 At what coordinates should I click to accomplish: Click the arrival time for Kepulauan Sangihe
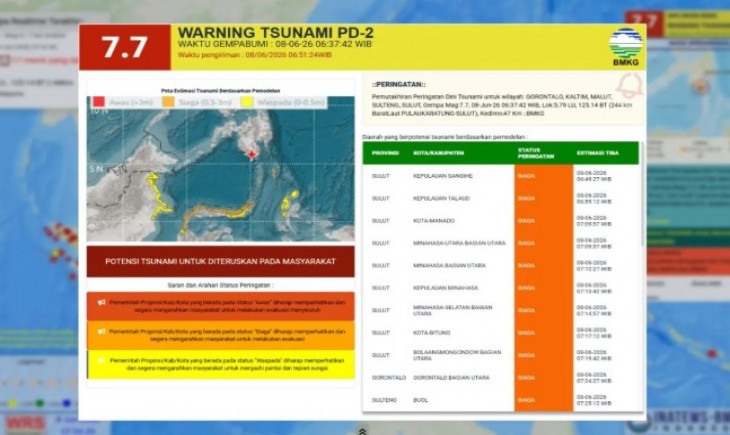594,176
